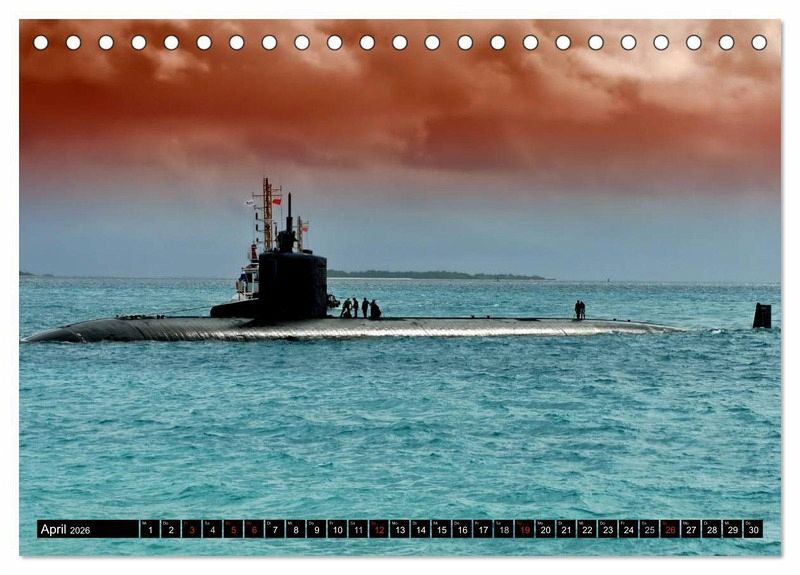Screen dimensions: 800x575
Task: Select red holiday date 3
Action: pos(191,529)
